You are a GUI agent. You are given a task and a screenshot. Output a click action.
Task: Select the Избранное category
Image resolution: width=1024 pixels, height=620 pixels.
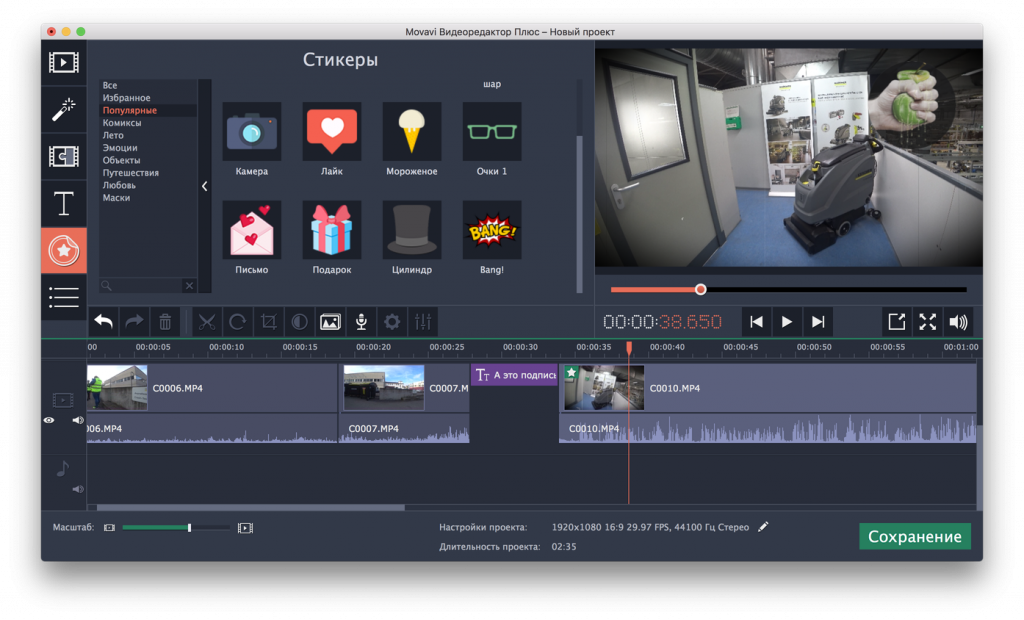[126, 97]
